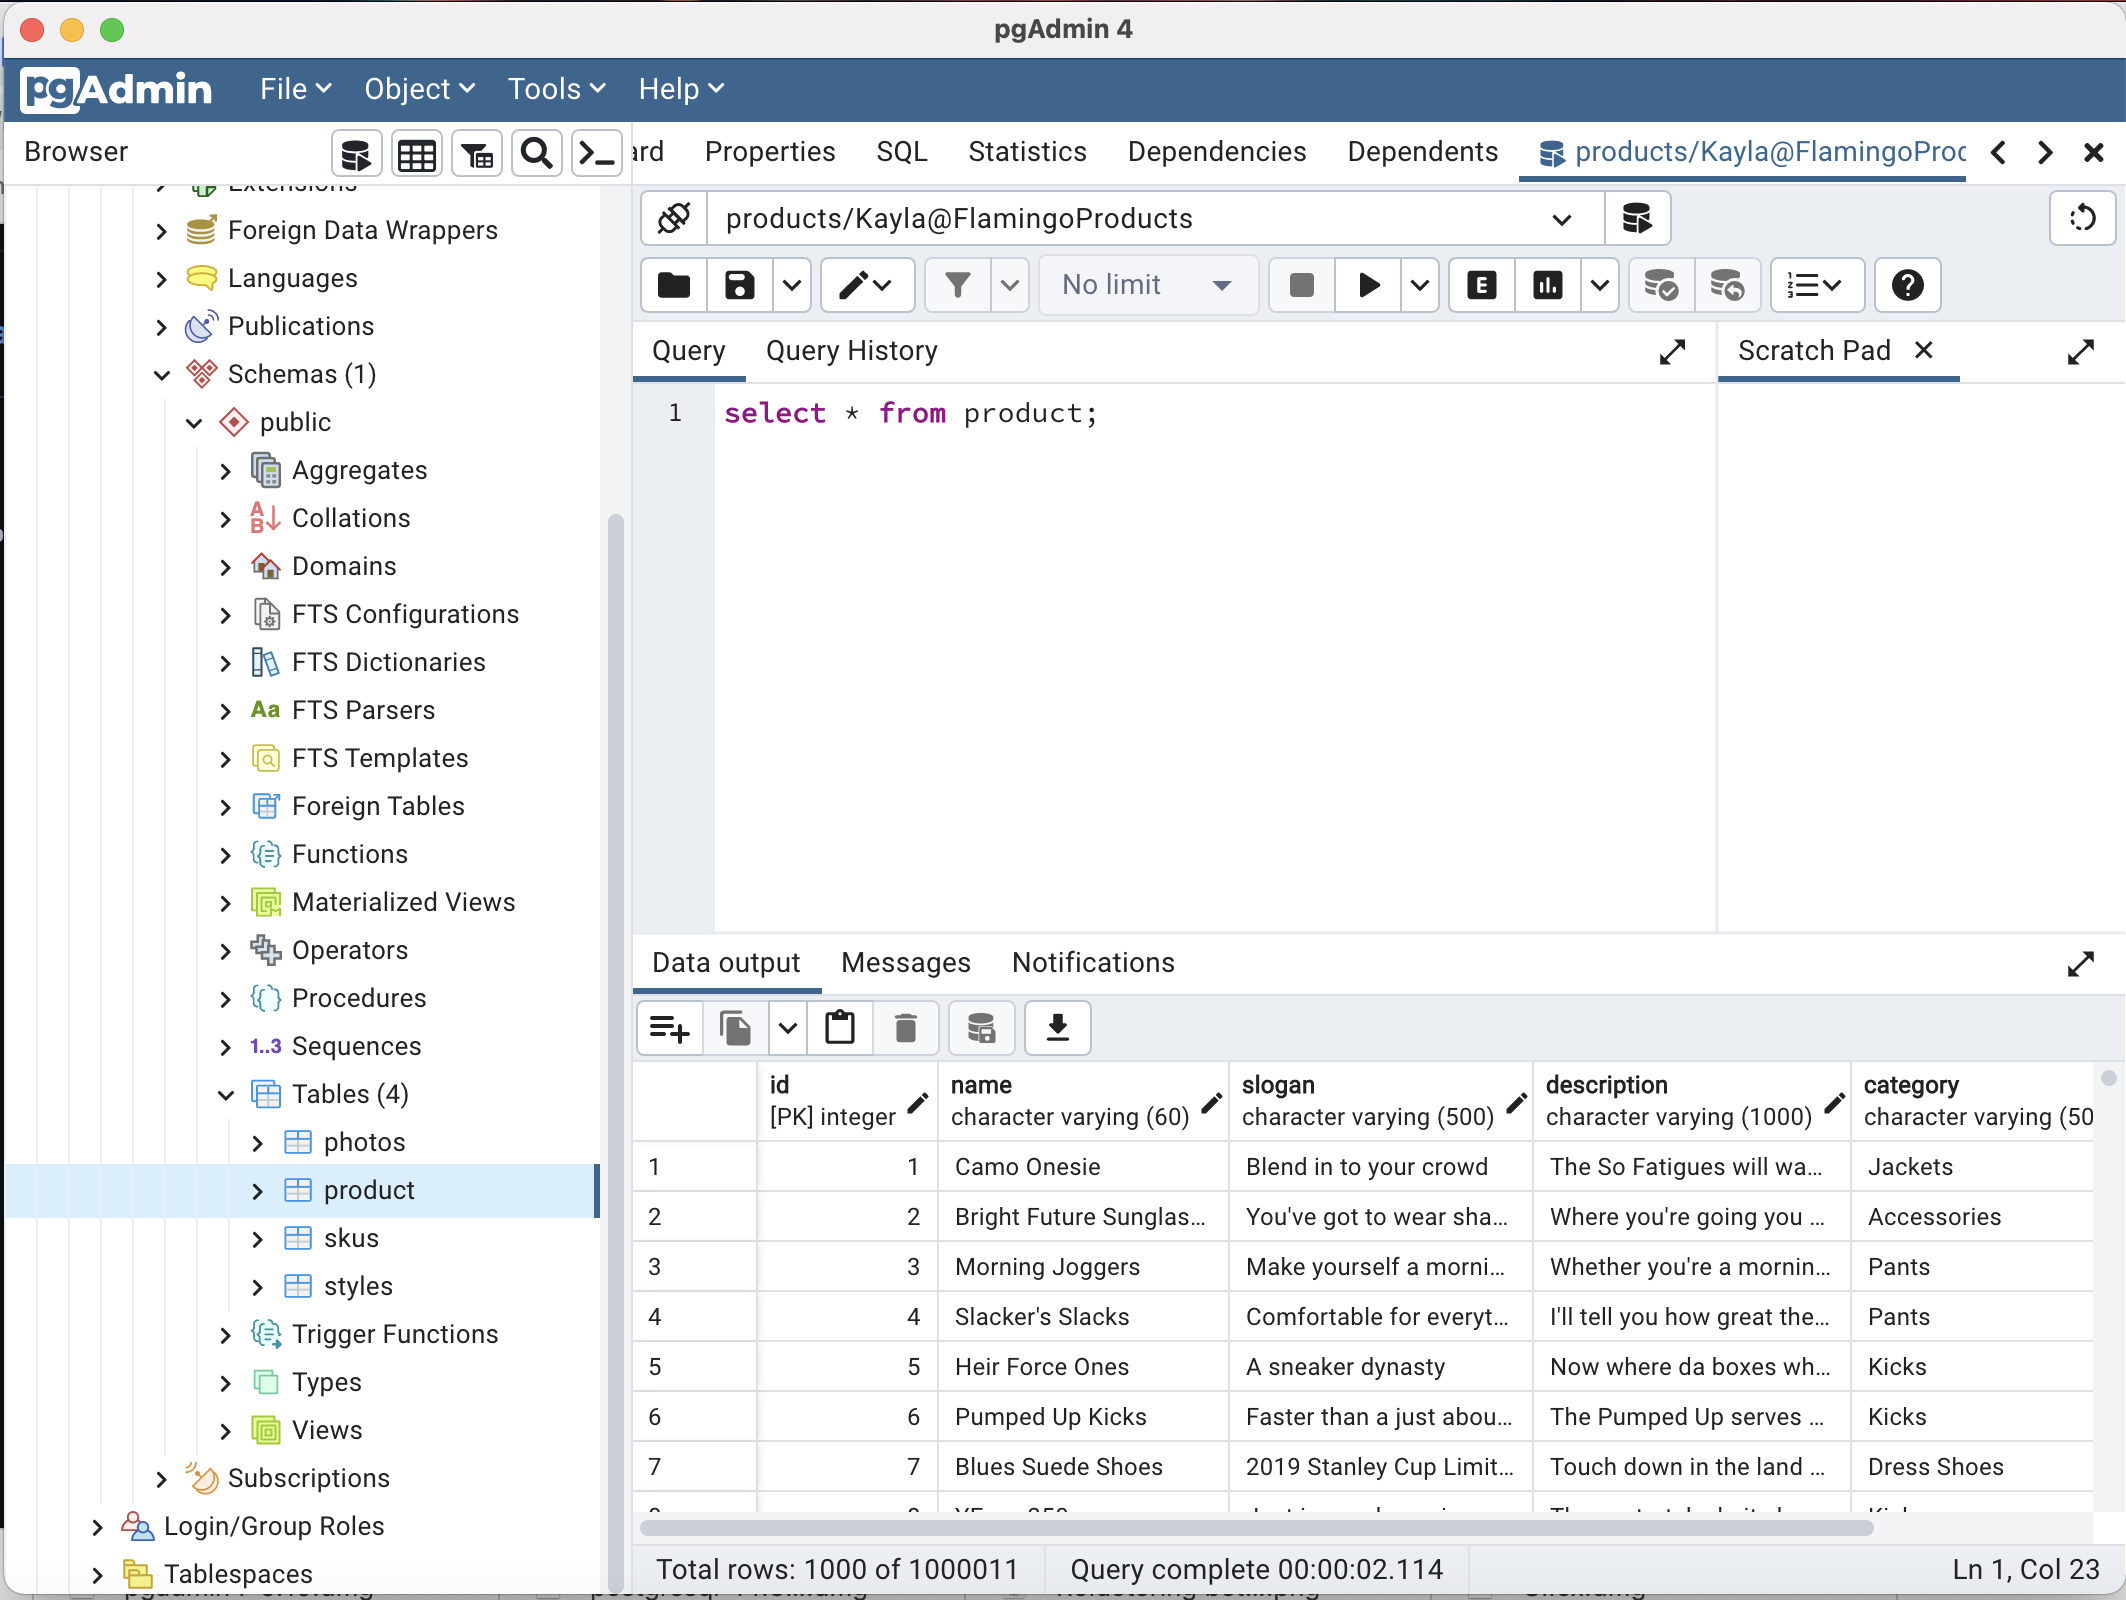Click the Save File disk icon
2126x1600 pixels.
(x=739, y=286)
